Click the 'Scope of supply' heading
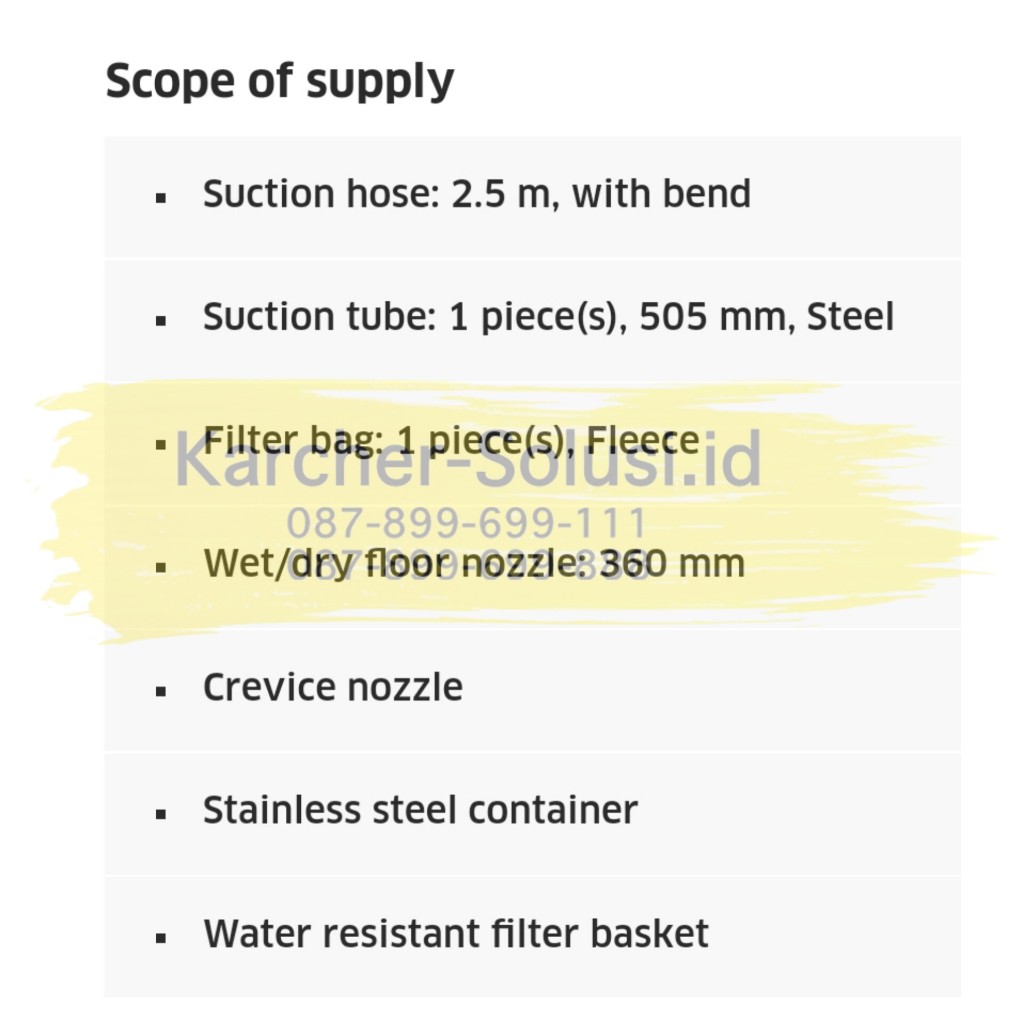 (280, 80)
